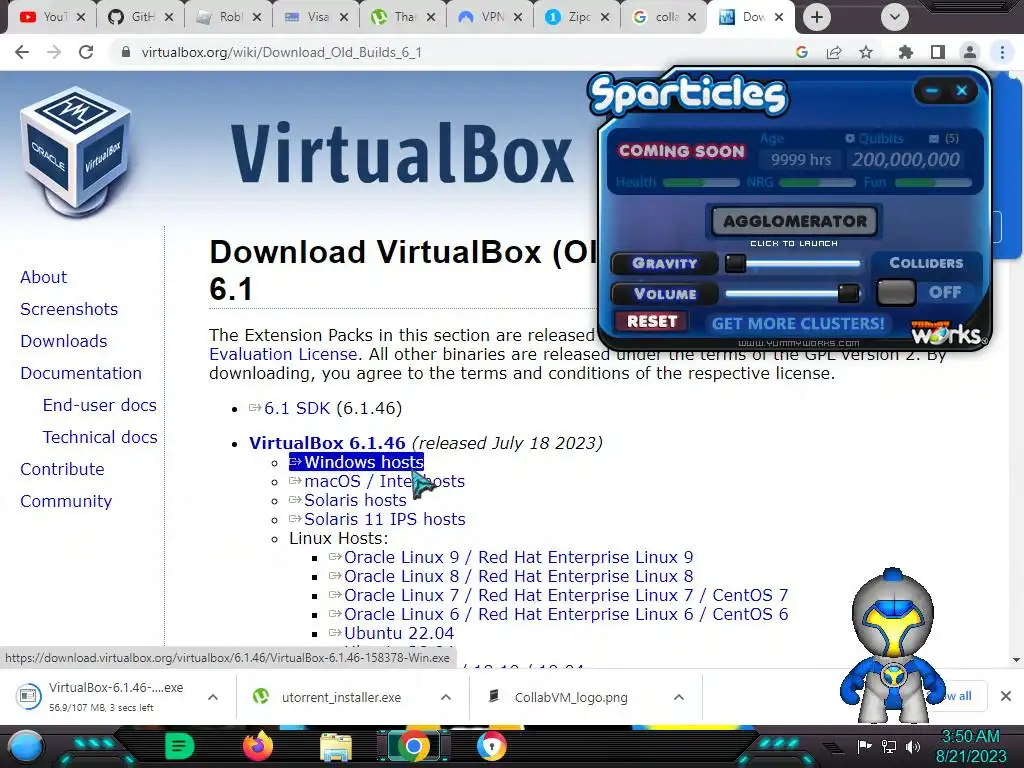Click the Sparticles Volume slider handle

pos(848,293)
